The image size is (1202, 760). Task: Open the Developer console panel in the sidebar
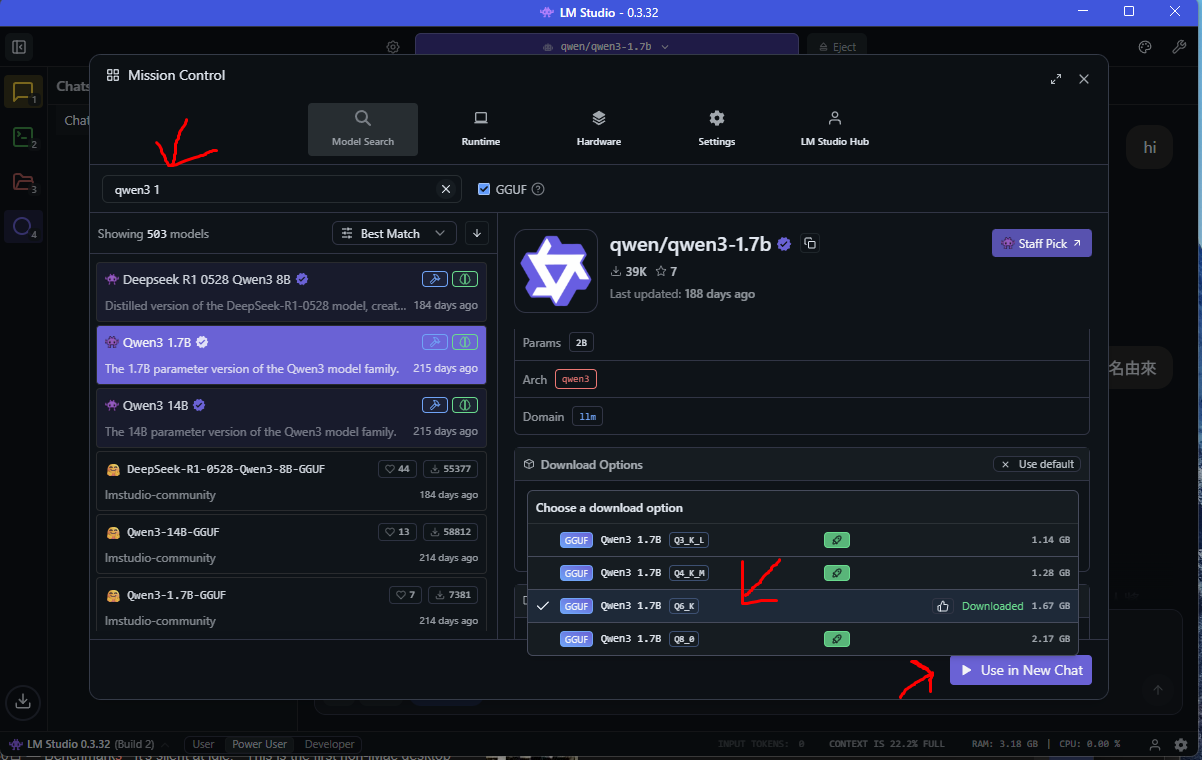pos(22,136)
